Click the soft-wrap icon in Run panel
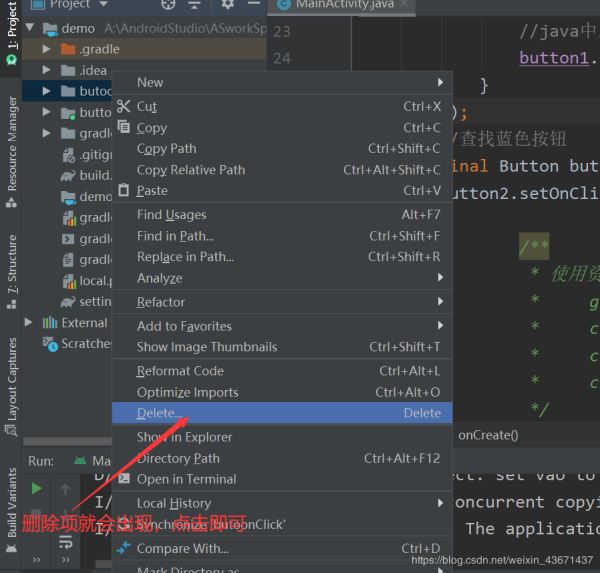 [65, 542]
